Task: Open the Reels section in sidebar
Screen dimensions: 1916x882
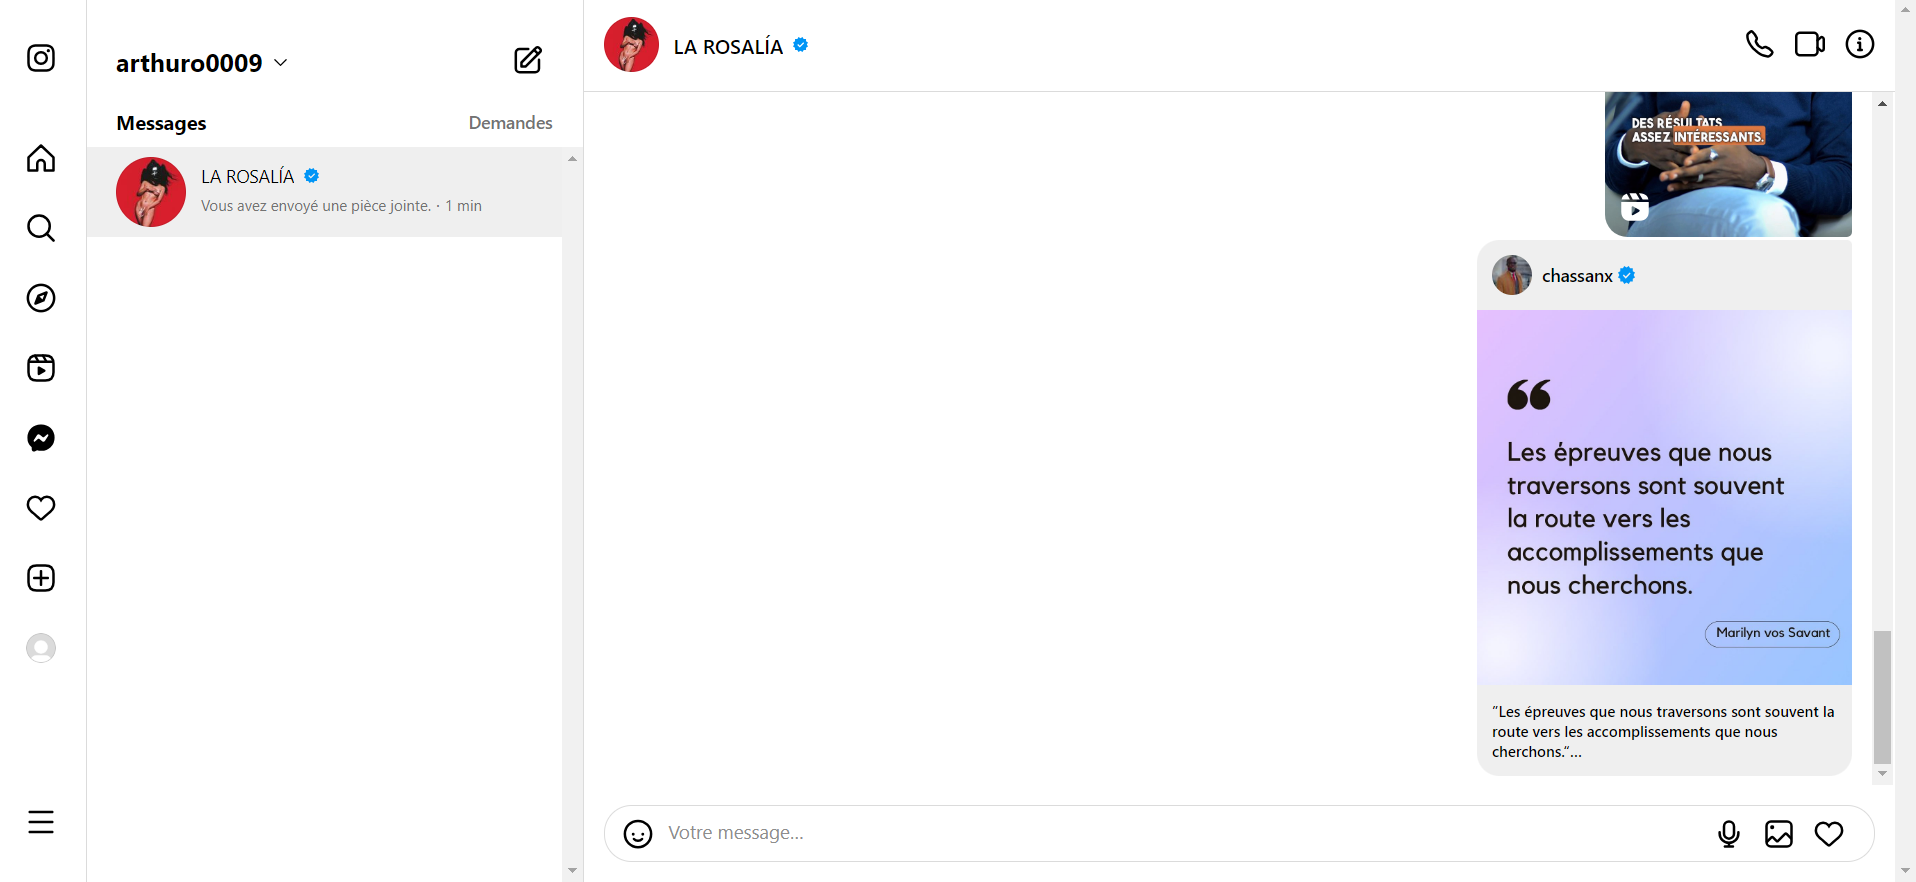Action: coord(41,368)
